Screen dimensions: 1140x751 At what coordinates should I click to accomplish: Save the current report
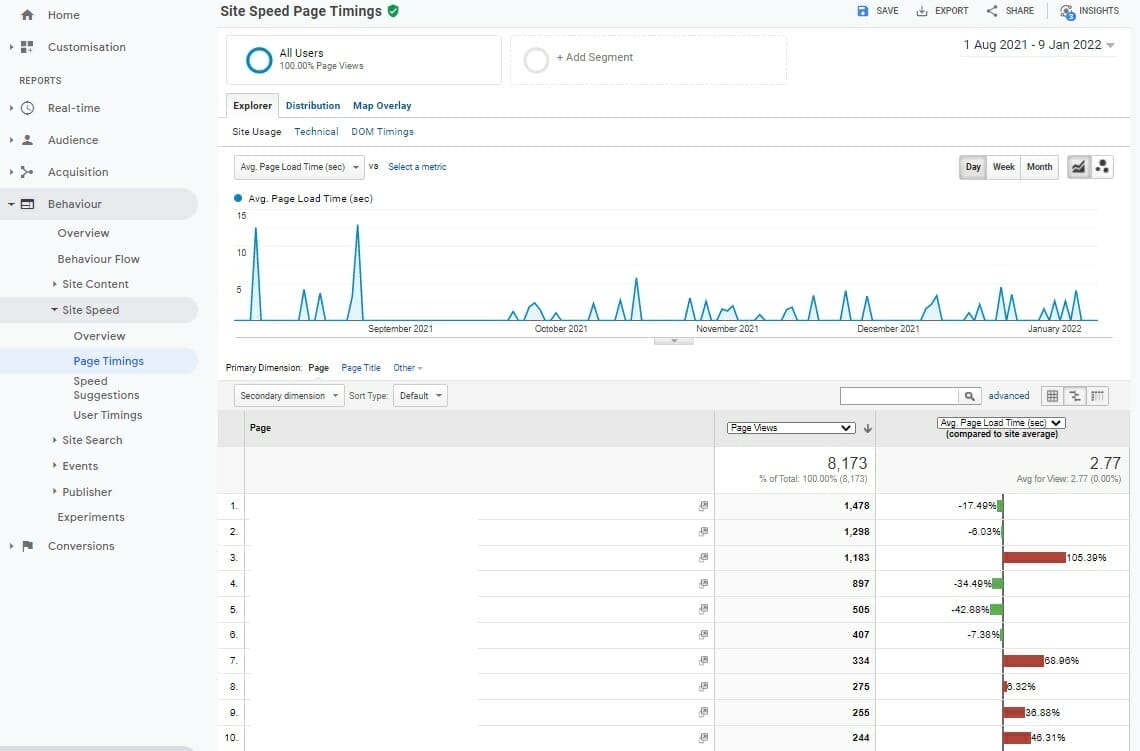(x=877, y=11)
